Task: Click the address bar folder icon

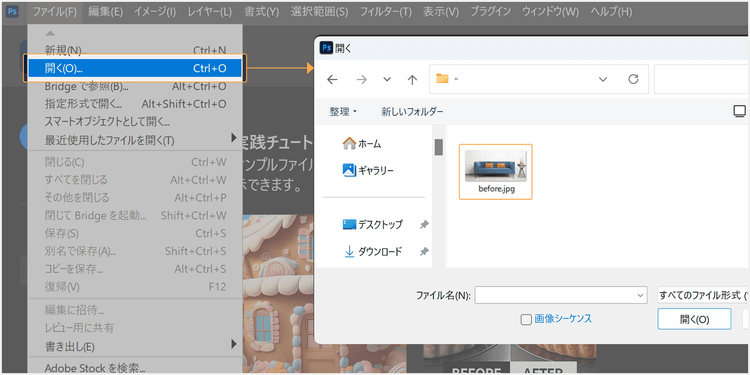Action: pyautogui.click(x=442, y=79)
